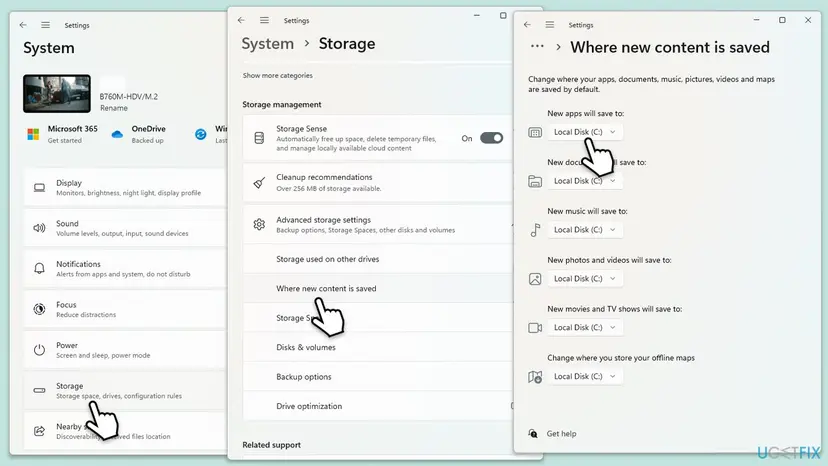The width and height of the screenshot is (828, 466).
Task: Turn off the Storage Sense toggle
Action: click(491, 138)
